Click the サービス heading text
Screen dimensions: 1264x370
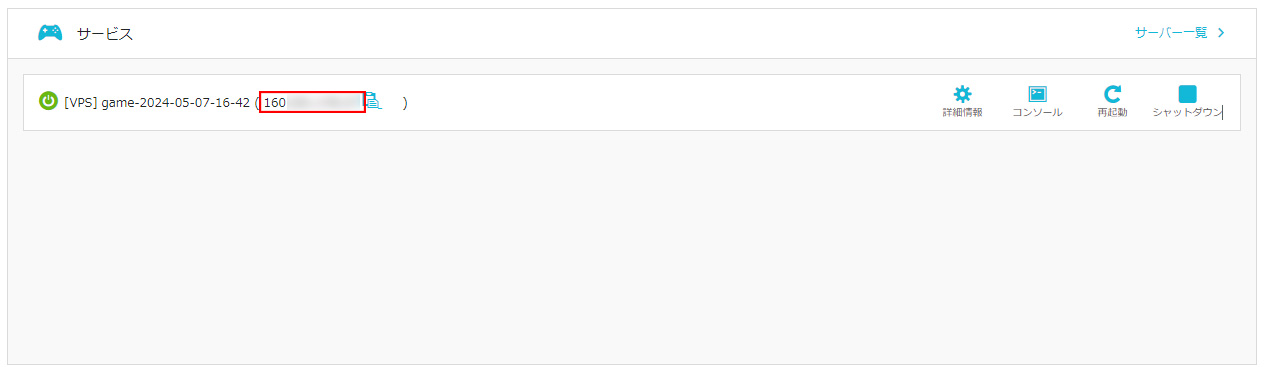105,34
